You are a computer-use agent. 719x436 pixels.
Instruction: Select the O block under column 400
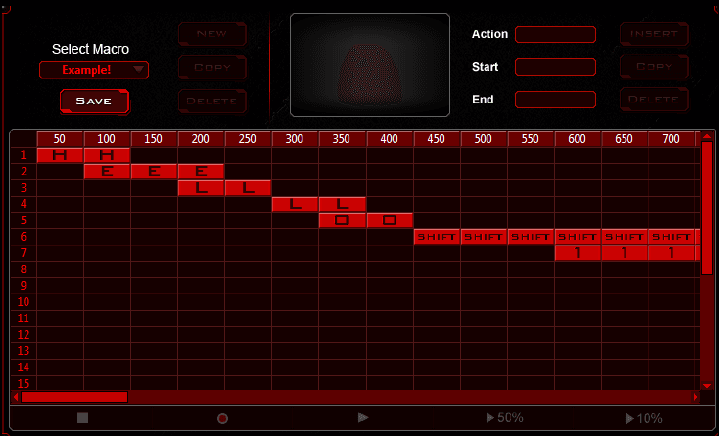389,220
